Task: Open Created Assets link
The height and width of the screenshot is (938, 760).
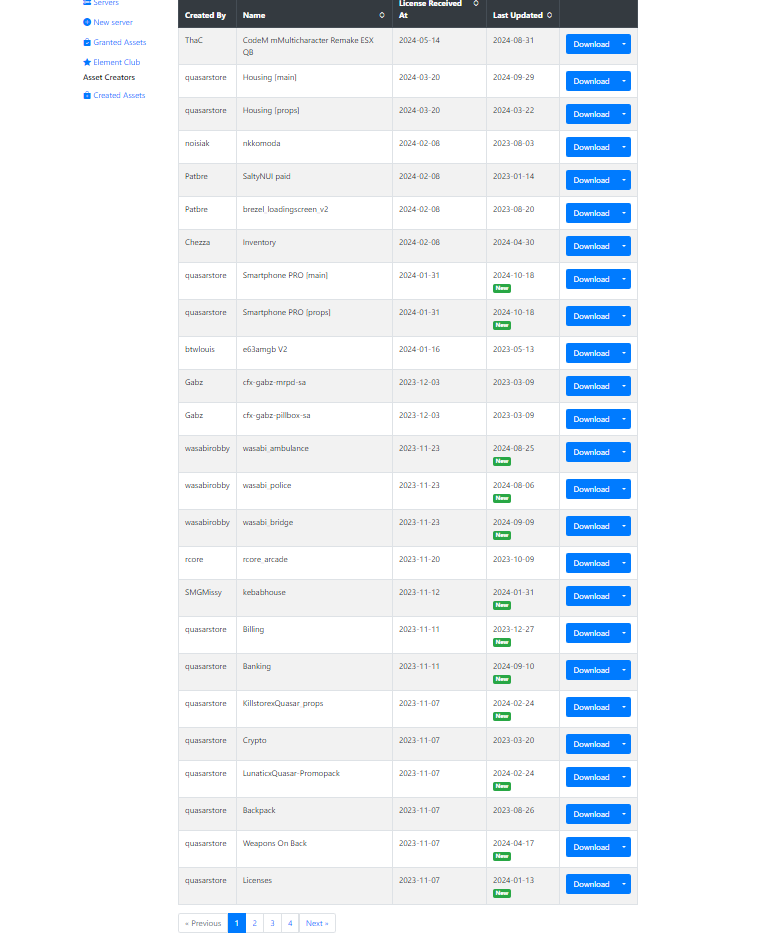Action: coord(119,95)
